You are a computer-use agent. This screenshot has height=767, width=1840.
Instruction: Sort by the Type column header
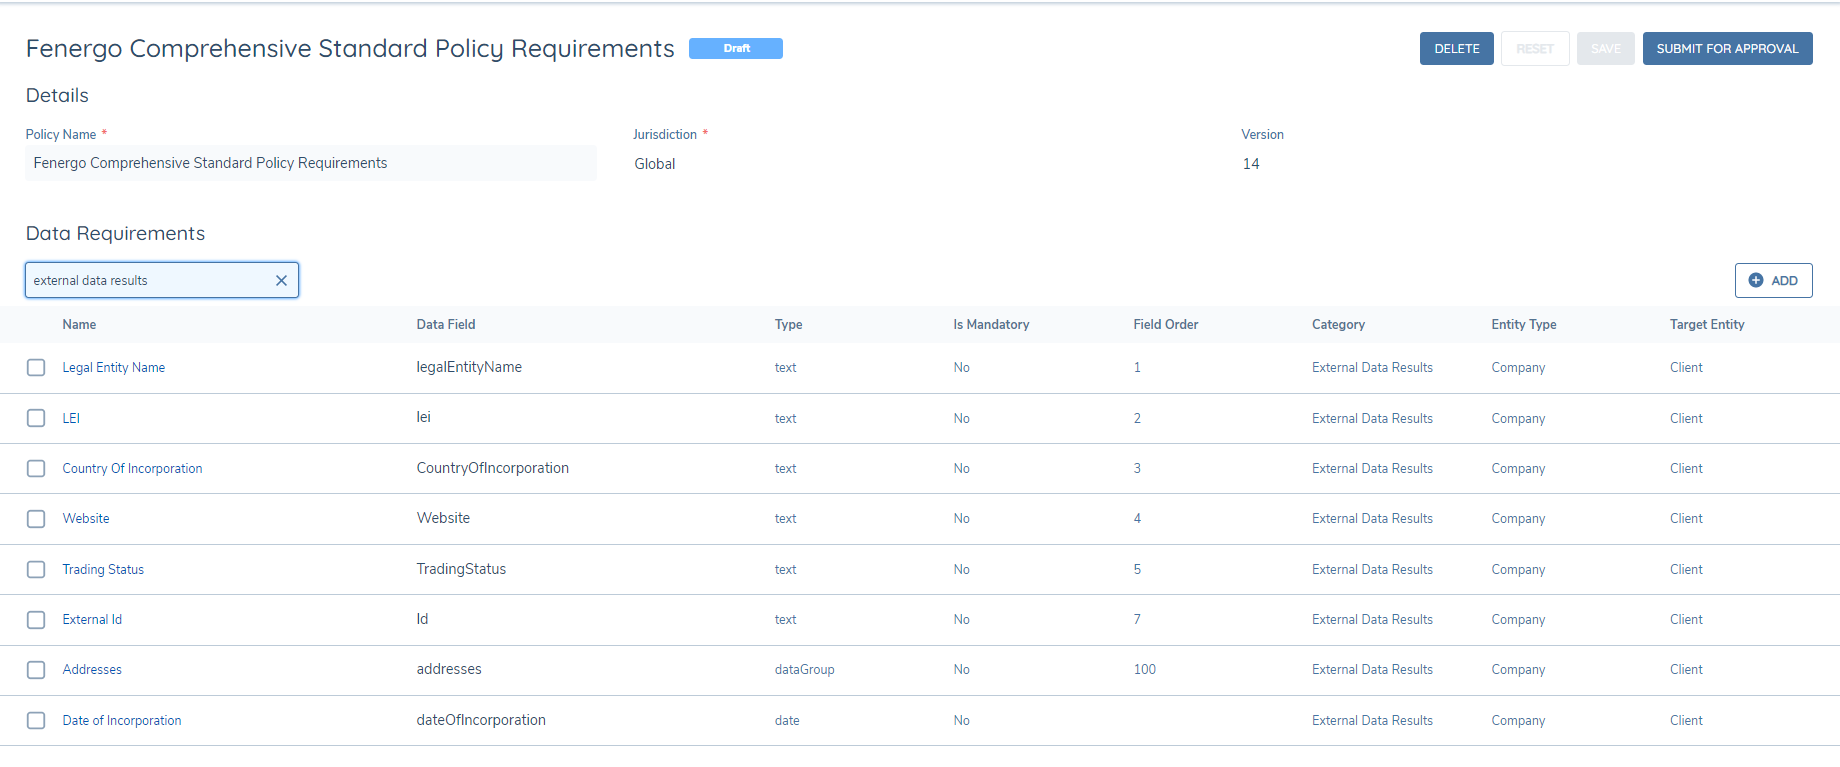pos(788,325)
